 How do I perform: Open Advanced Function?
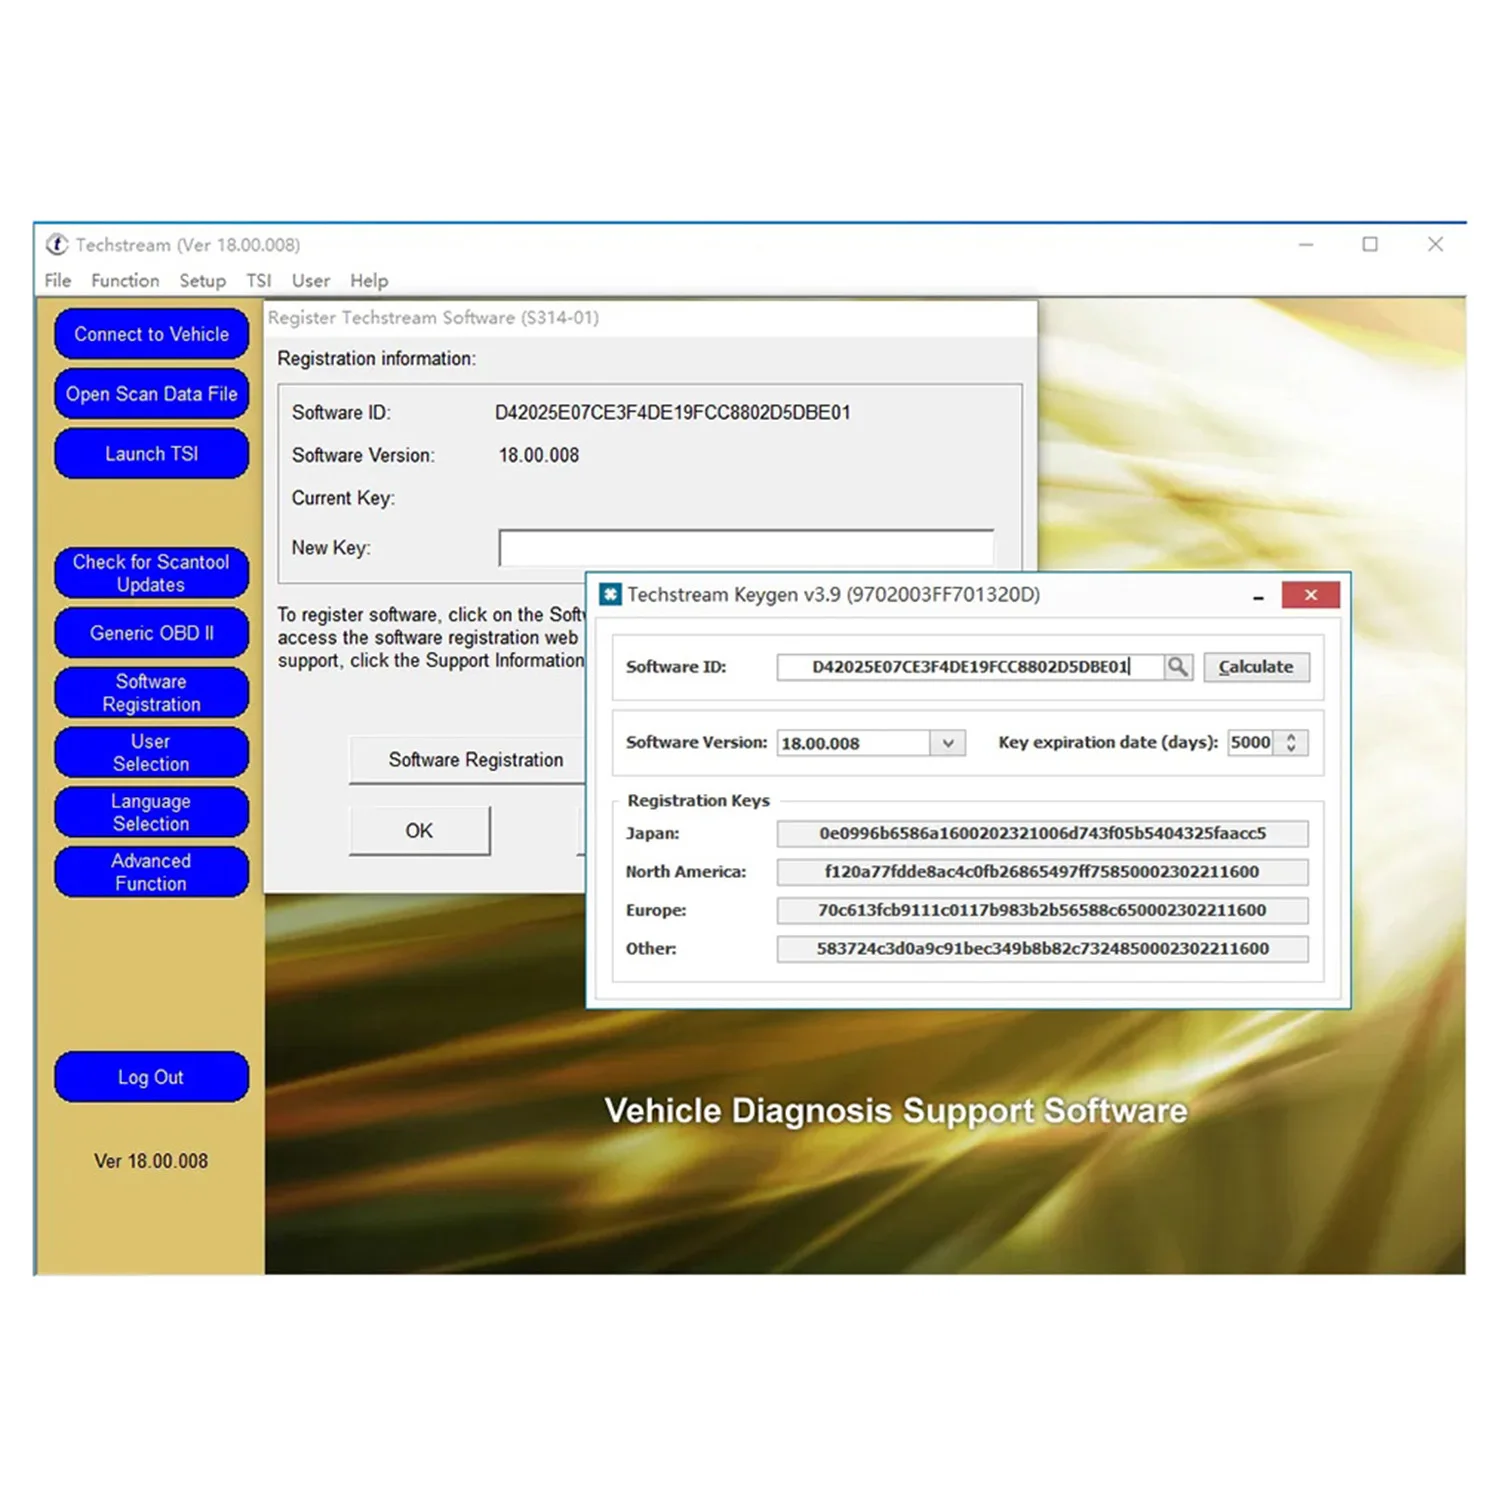152,872
